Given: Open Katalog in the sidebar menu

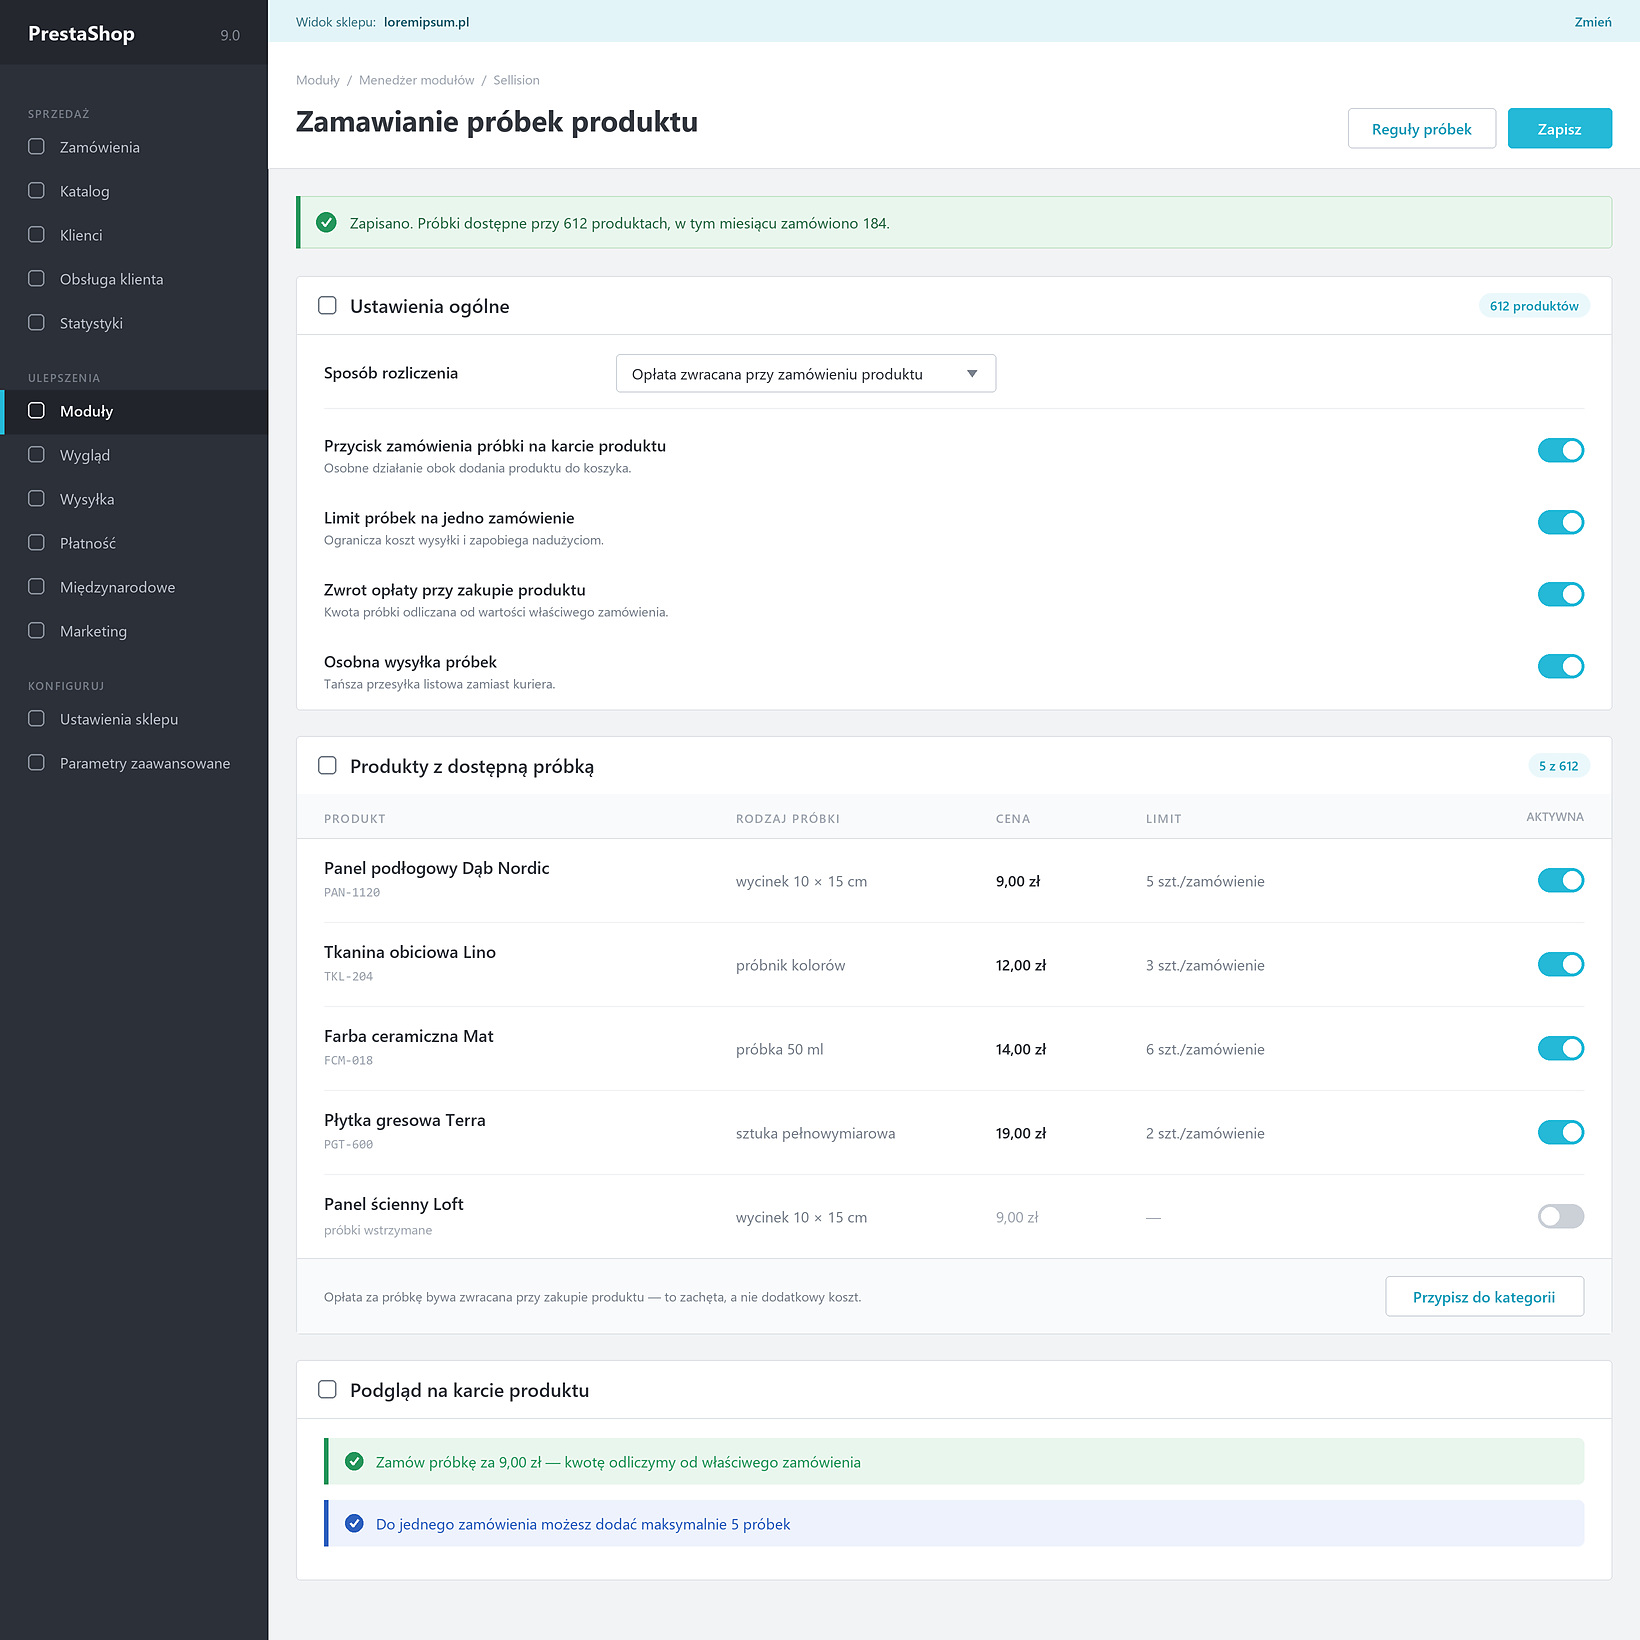Looking at the screenshot, I should (134, 191).
